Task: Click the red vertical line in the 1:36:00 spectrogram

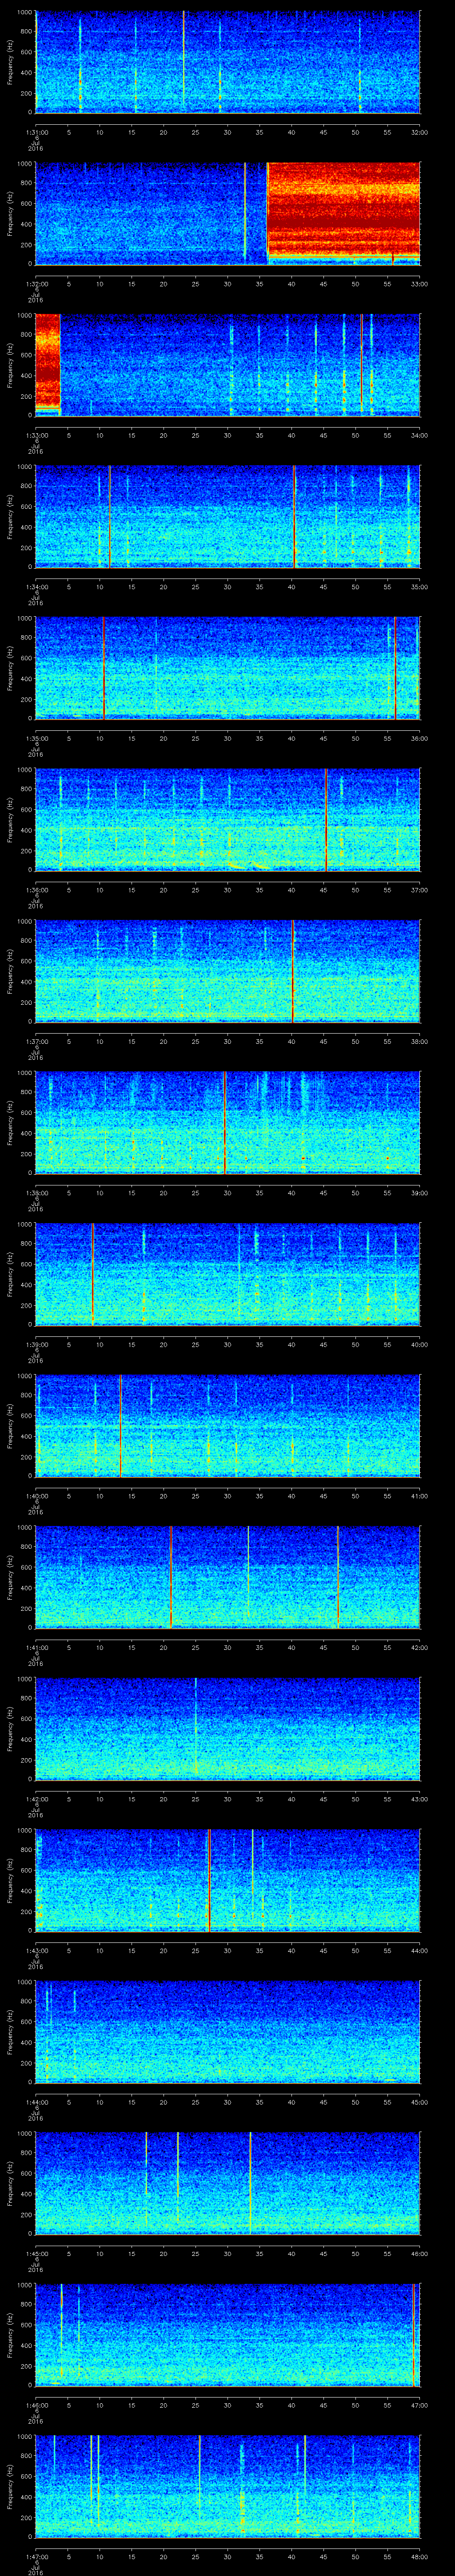Action: pyautogui.click(x=326, y=819)
